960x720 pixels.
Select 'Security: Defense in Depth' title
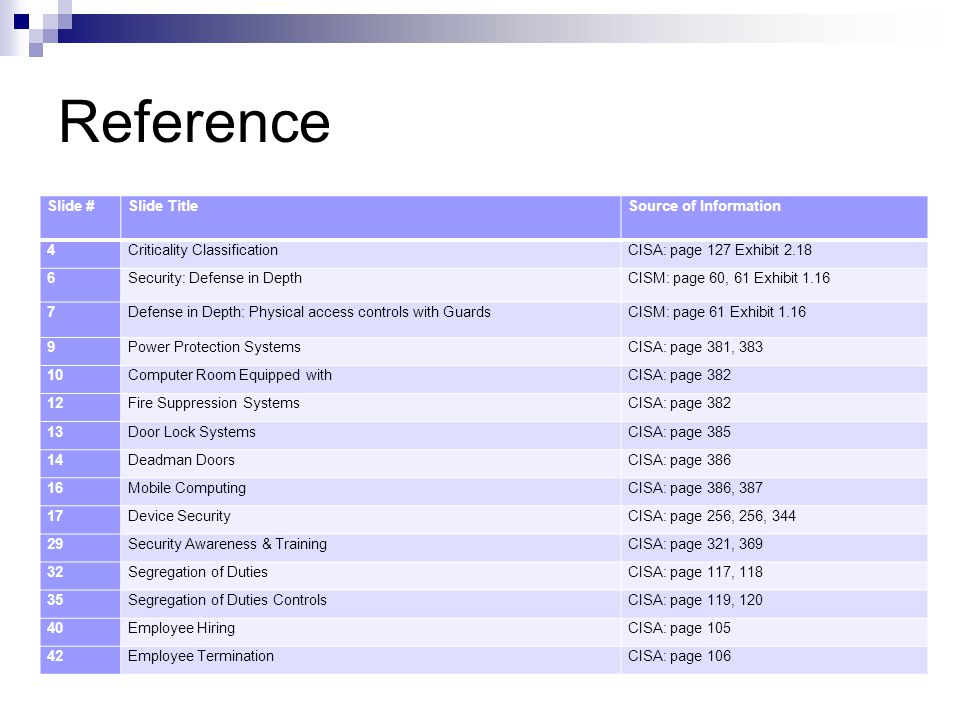pos(370,285)
